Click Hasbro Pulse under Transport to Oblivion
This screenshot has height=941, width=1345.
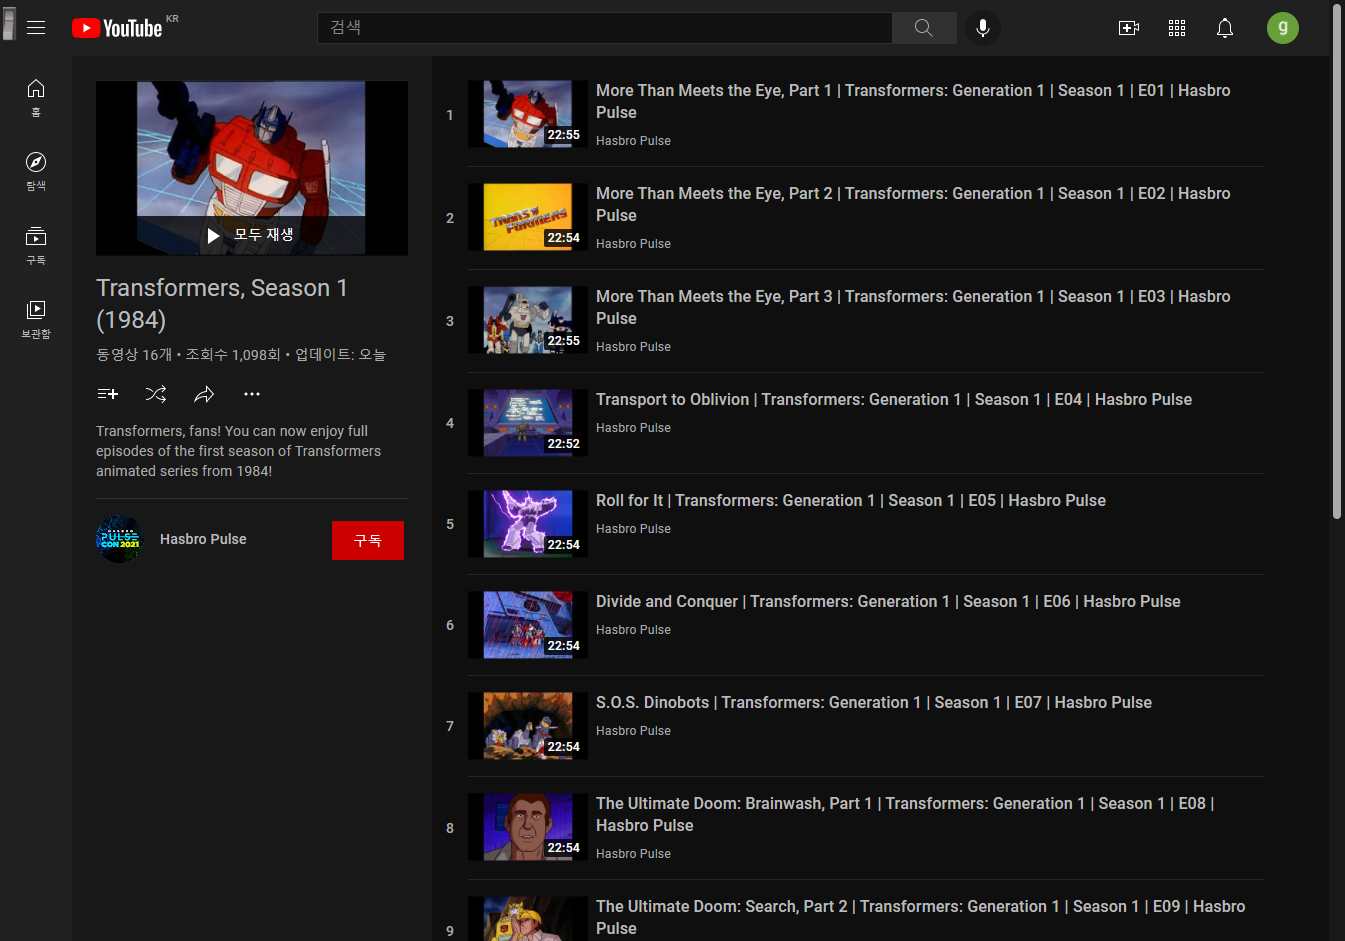coord(633,428)
